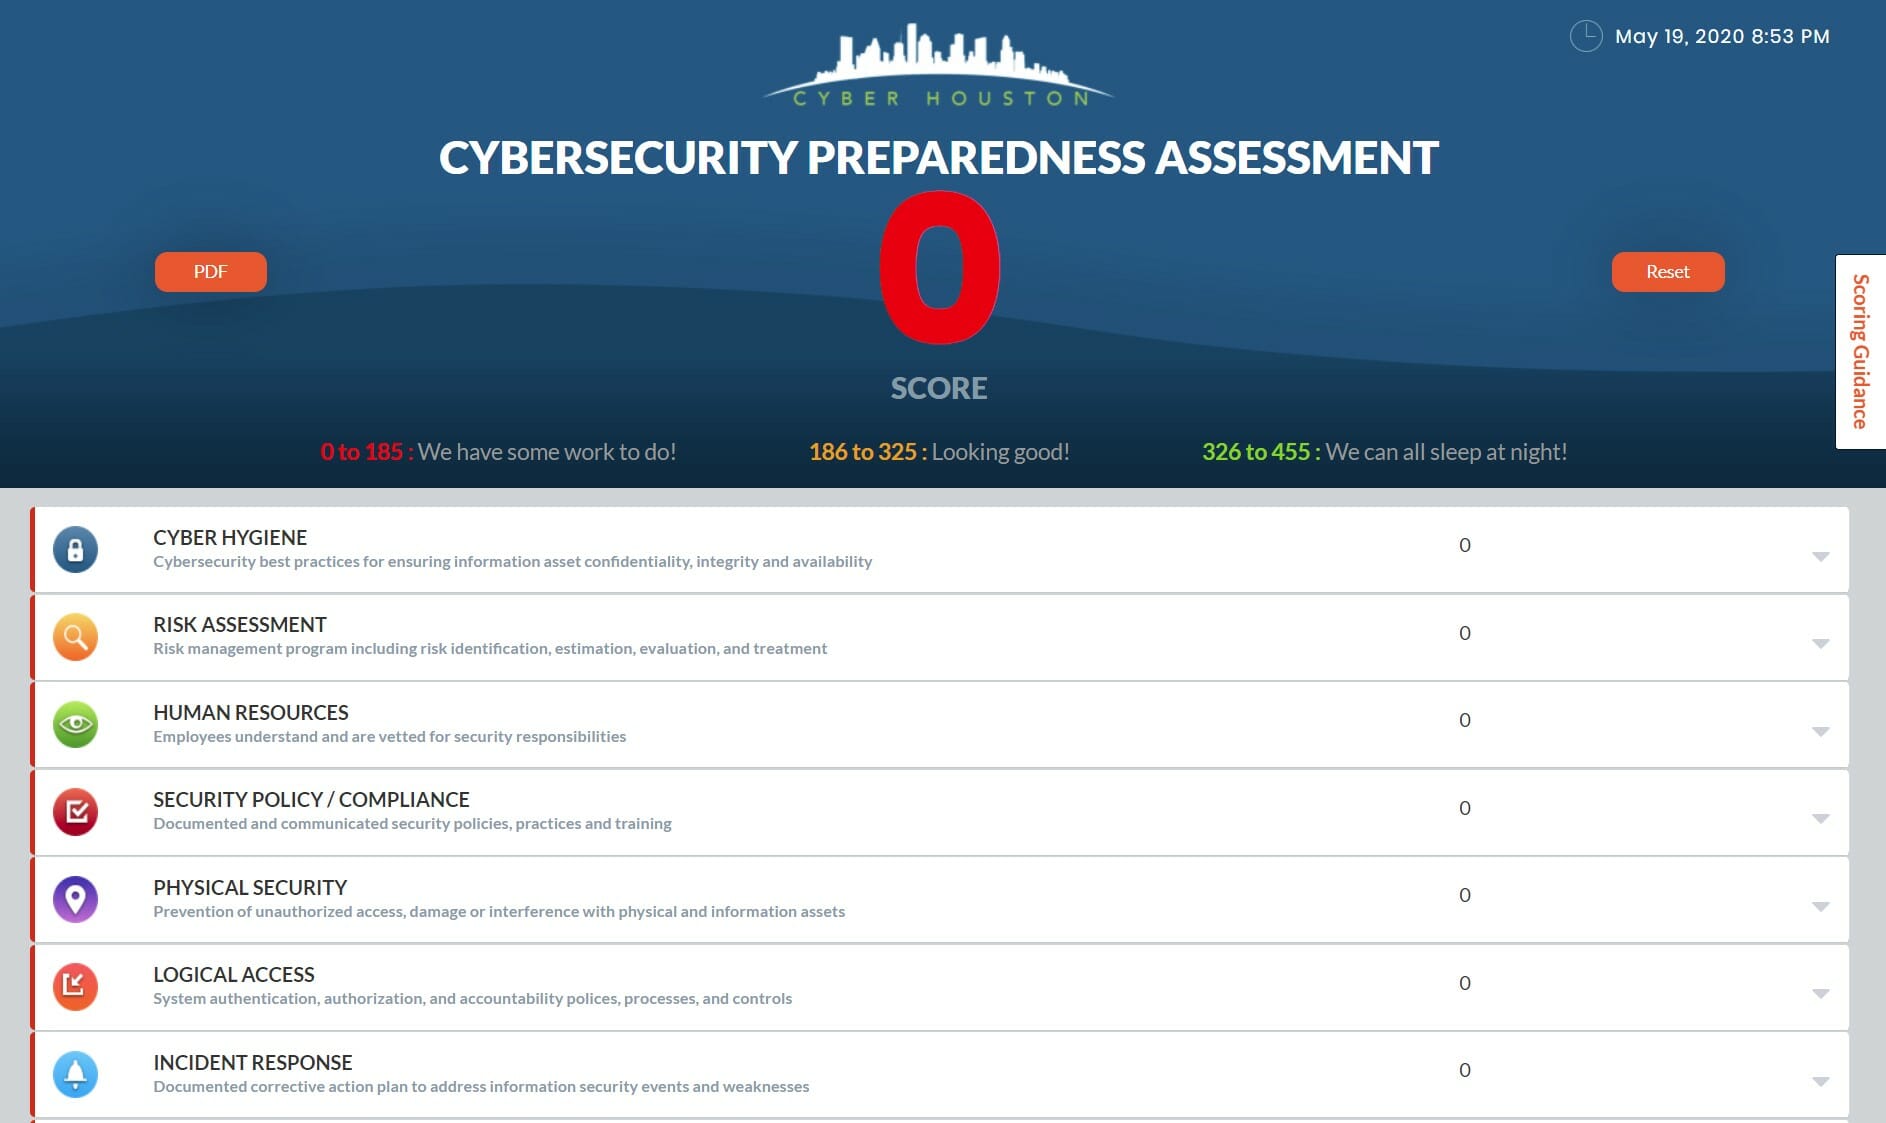Click the PHYSICAL SECURITY heading
Image resolution: width=1886 pixels, height=1123 pixels.
tap(250, 888)
